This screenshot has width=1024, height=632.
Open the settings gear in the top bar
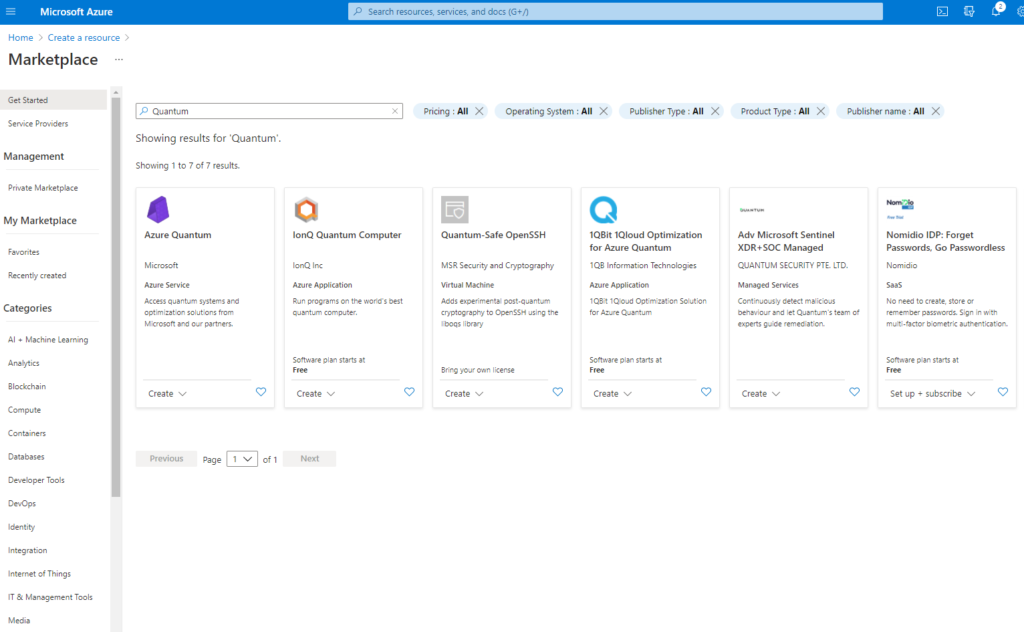[1020, 11]
